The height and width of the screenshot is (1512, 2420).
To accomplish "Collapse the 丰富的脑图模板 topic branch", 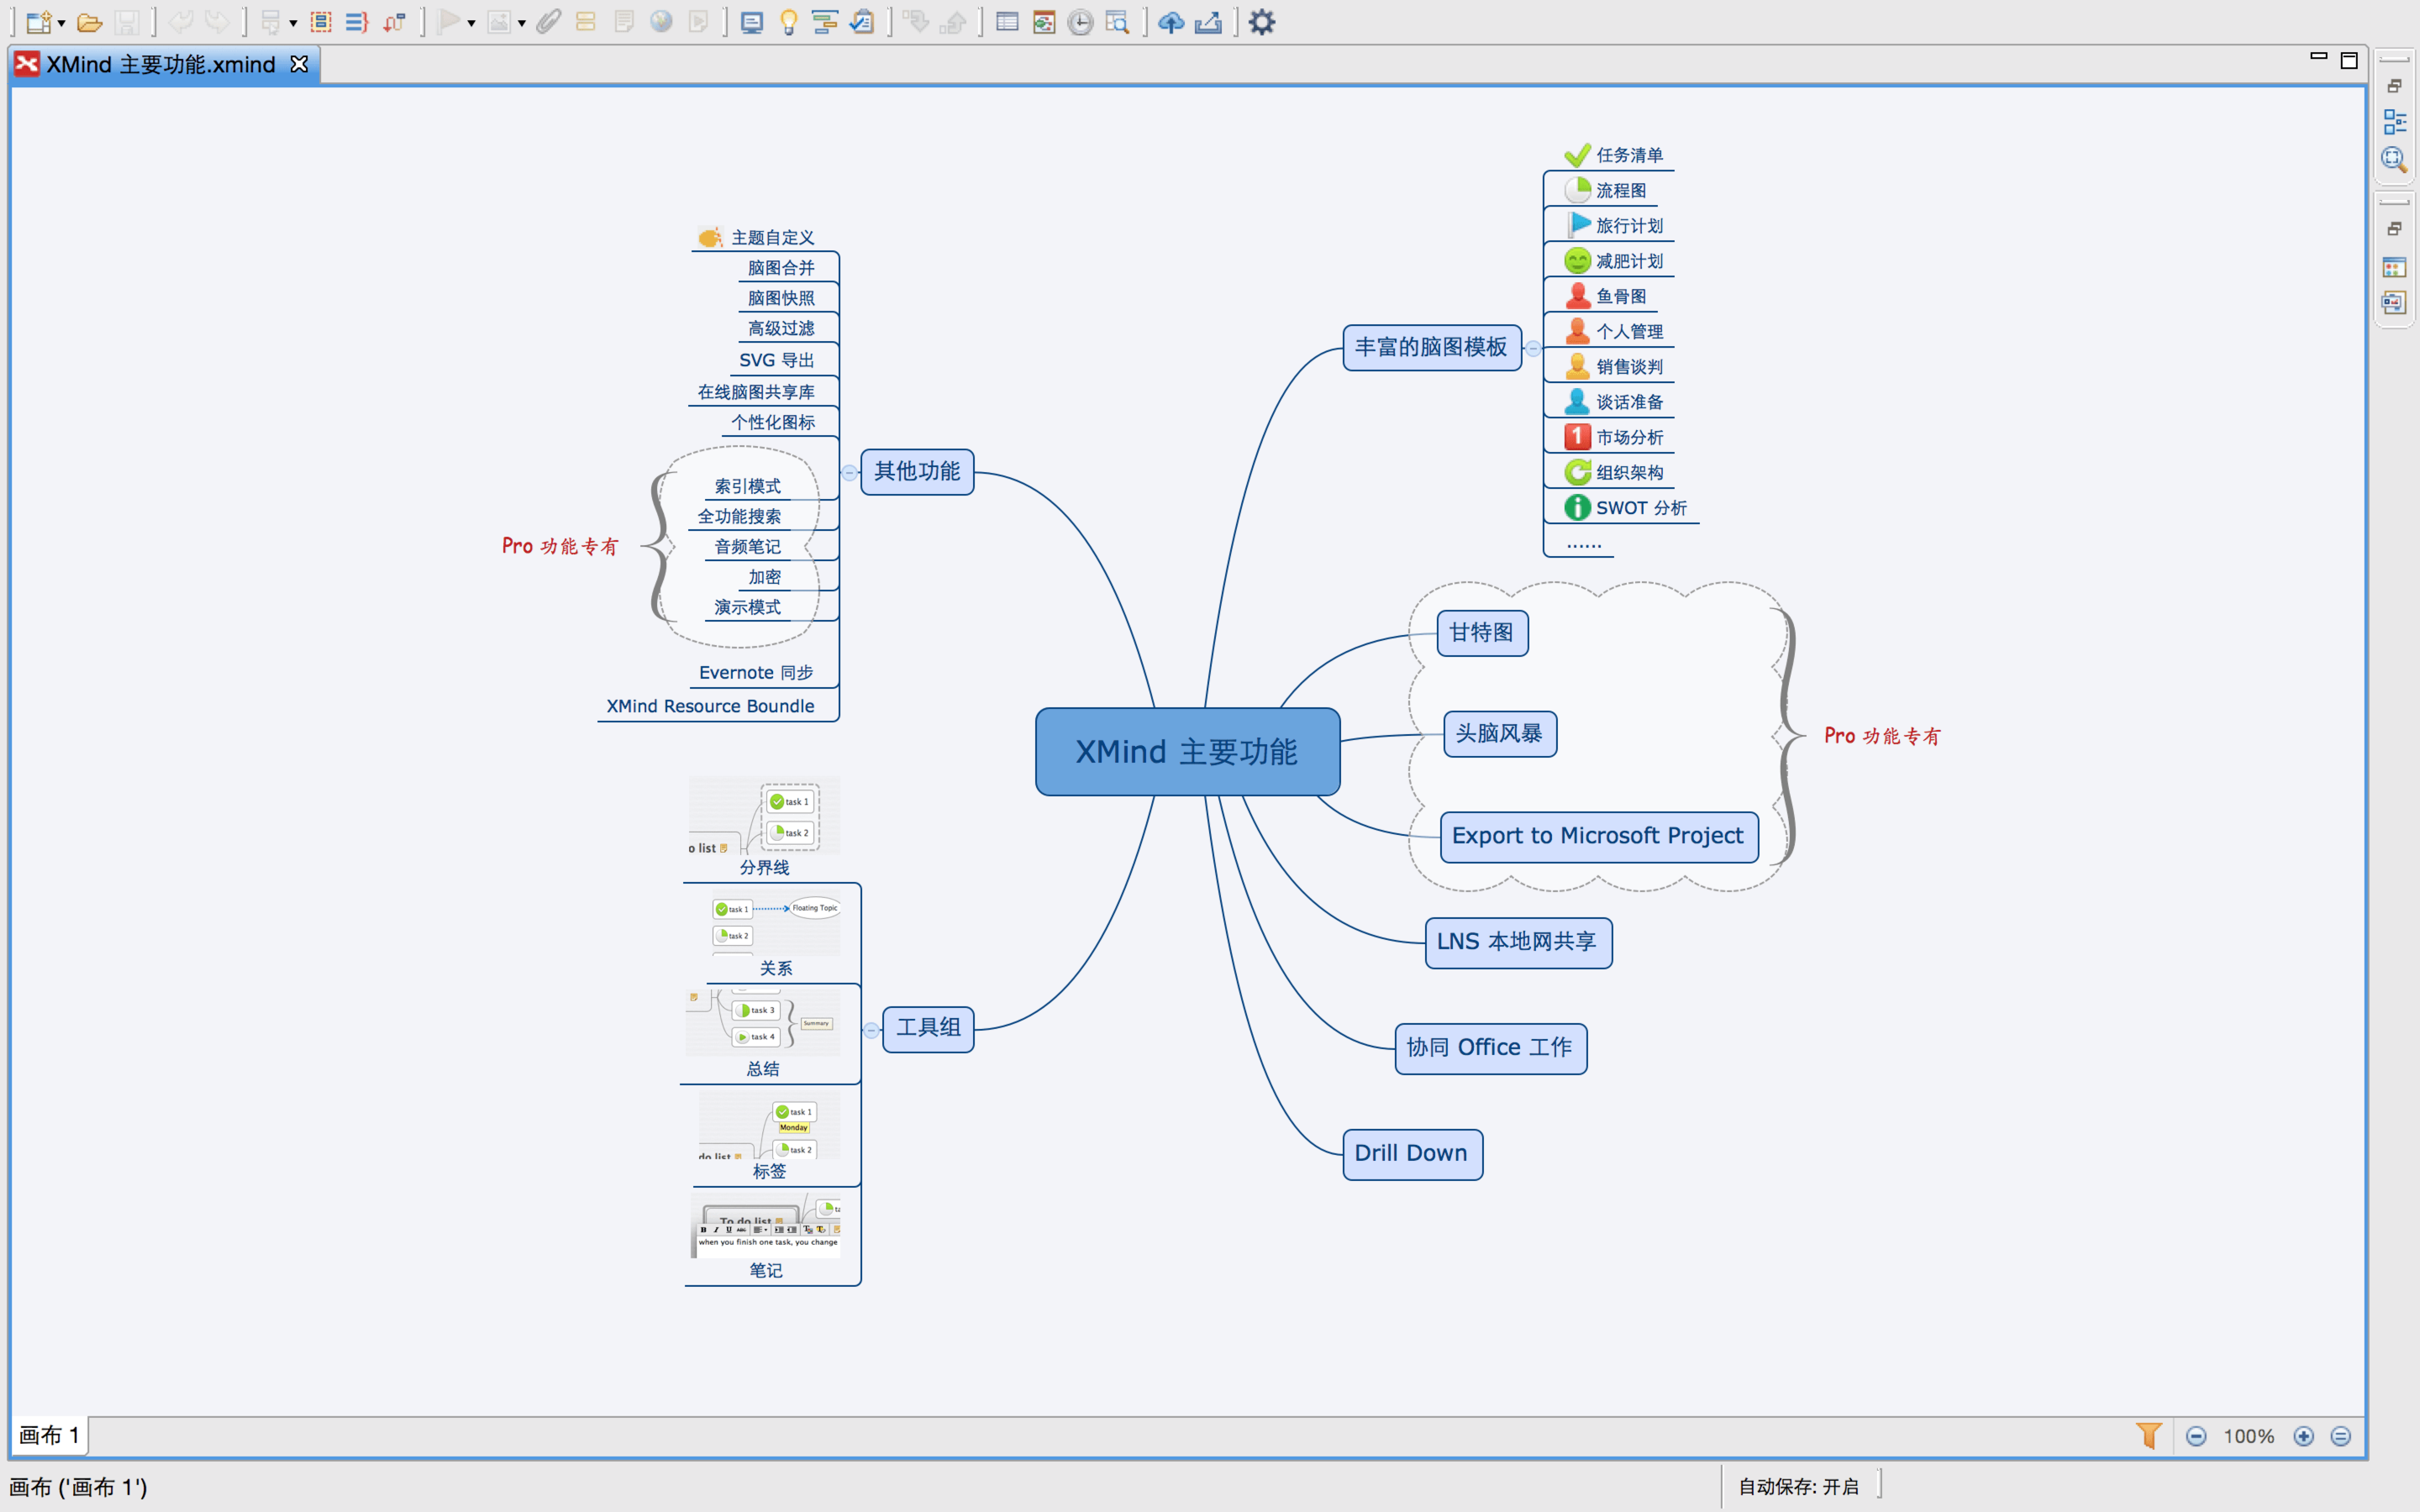I will tap(1533, 349).
